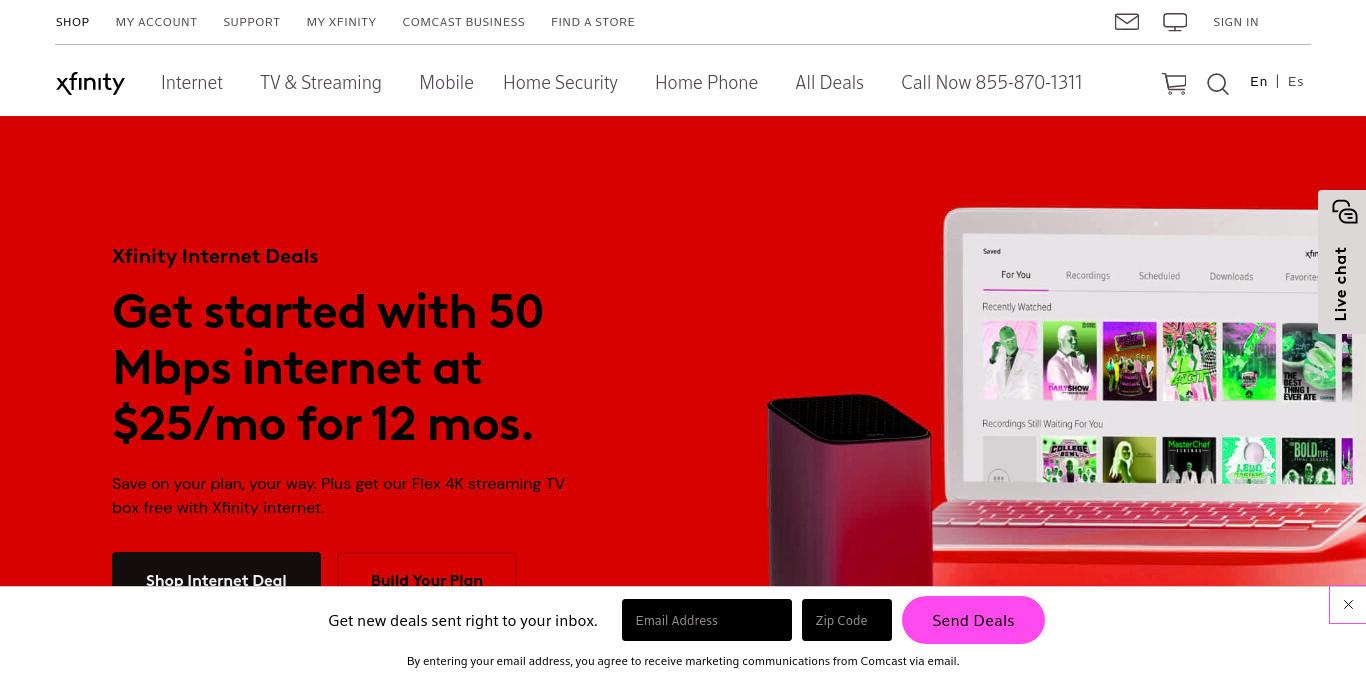Image resolution: width=1366 pixels, height=677 pixels.
Task: Click Shop Internet Deal button
Action: click(216, 570)
